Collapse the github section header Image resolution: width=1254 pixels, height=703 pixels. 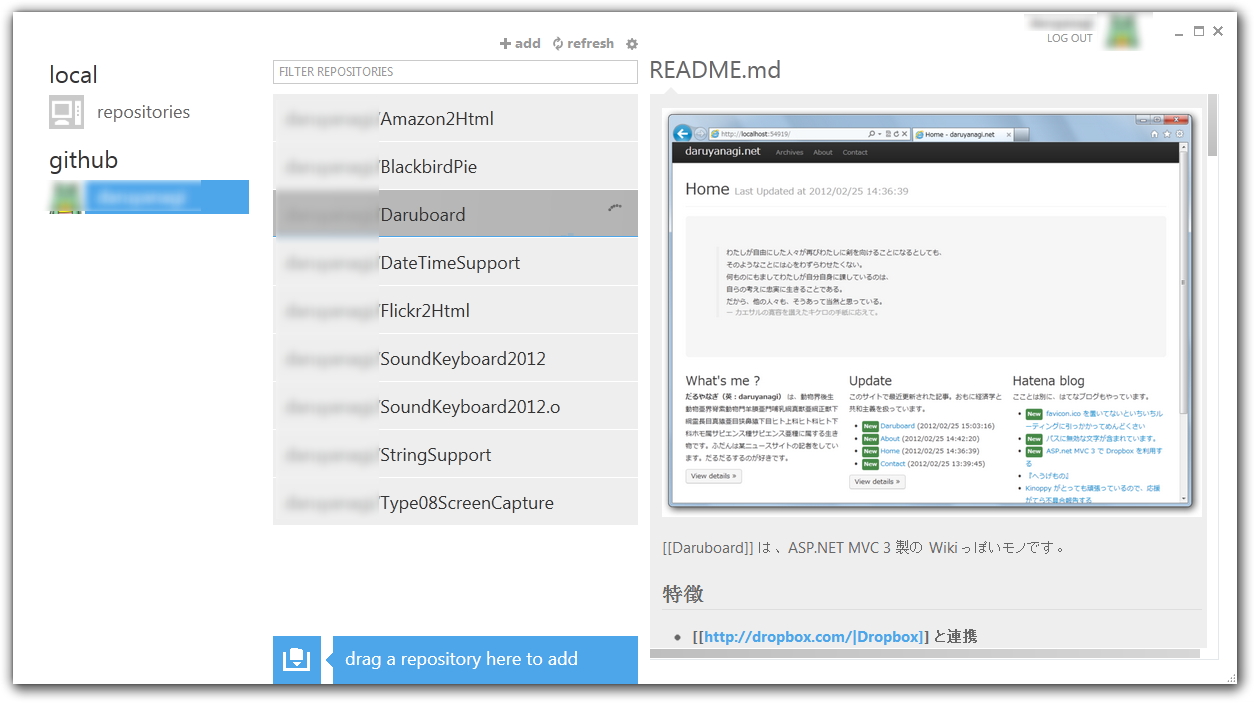tap(83, 159)
